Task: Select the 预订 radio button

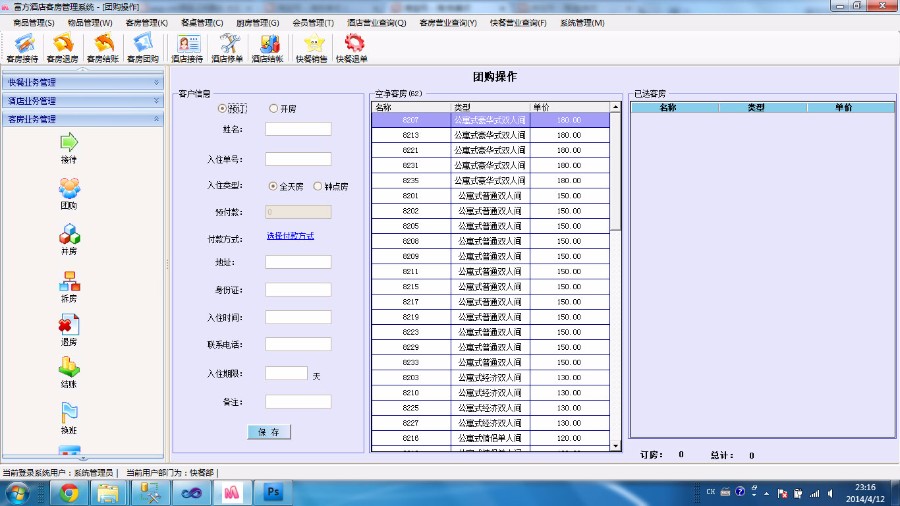Action: coord(222,108)
